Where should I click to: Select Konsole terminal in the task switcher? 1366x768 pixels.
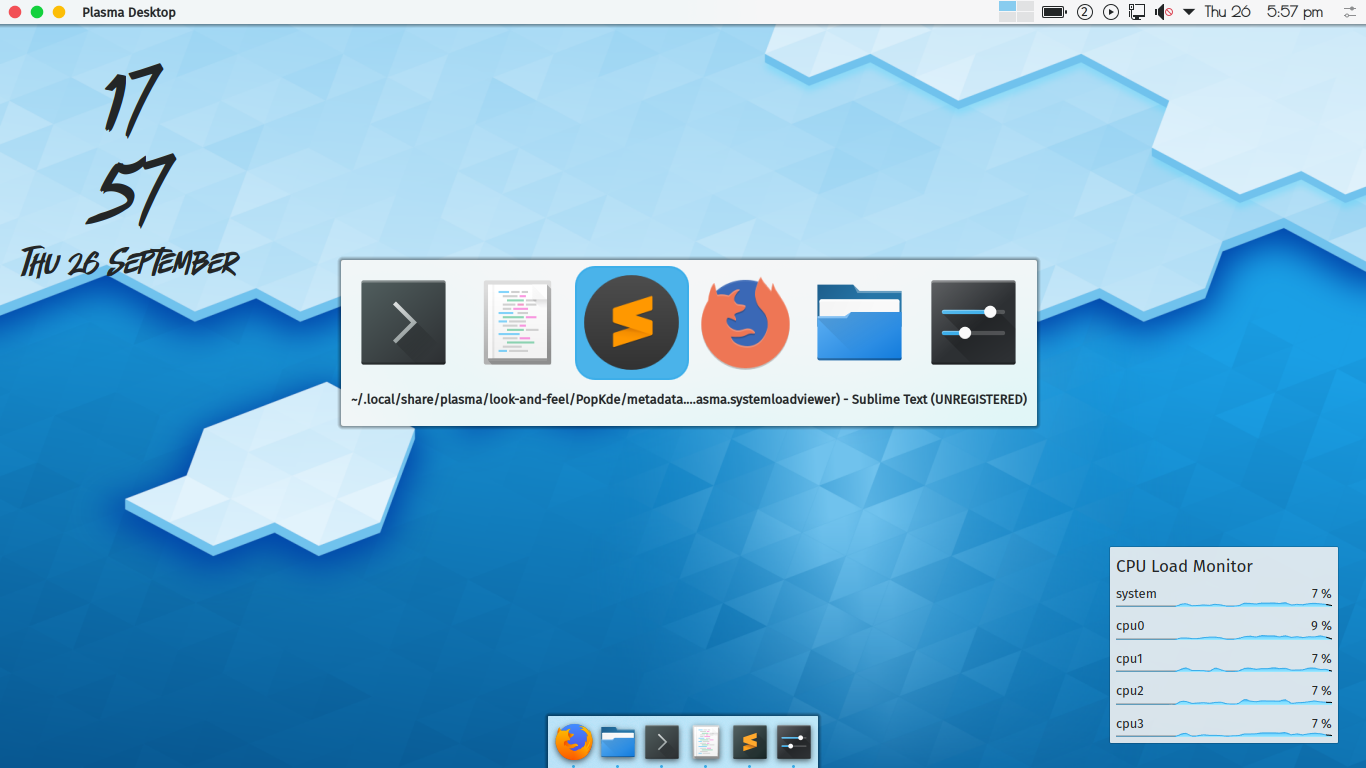click(x=403, y=322)
